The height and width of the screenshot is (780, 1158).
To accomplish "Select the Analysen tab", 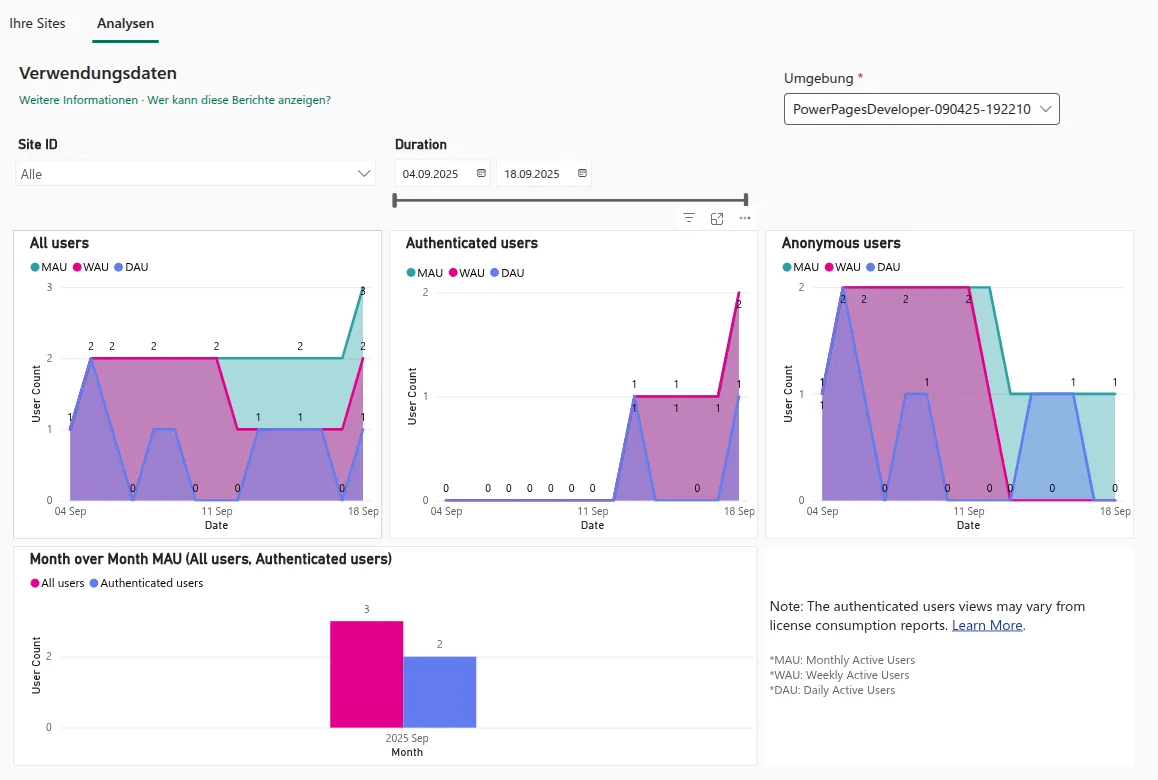I will tap(126, 23).
